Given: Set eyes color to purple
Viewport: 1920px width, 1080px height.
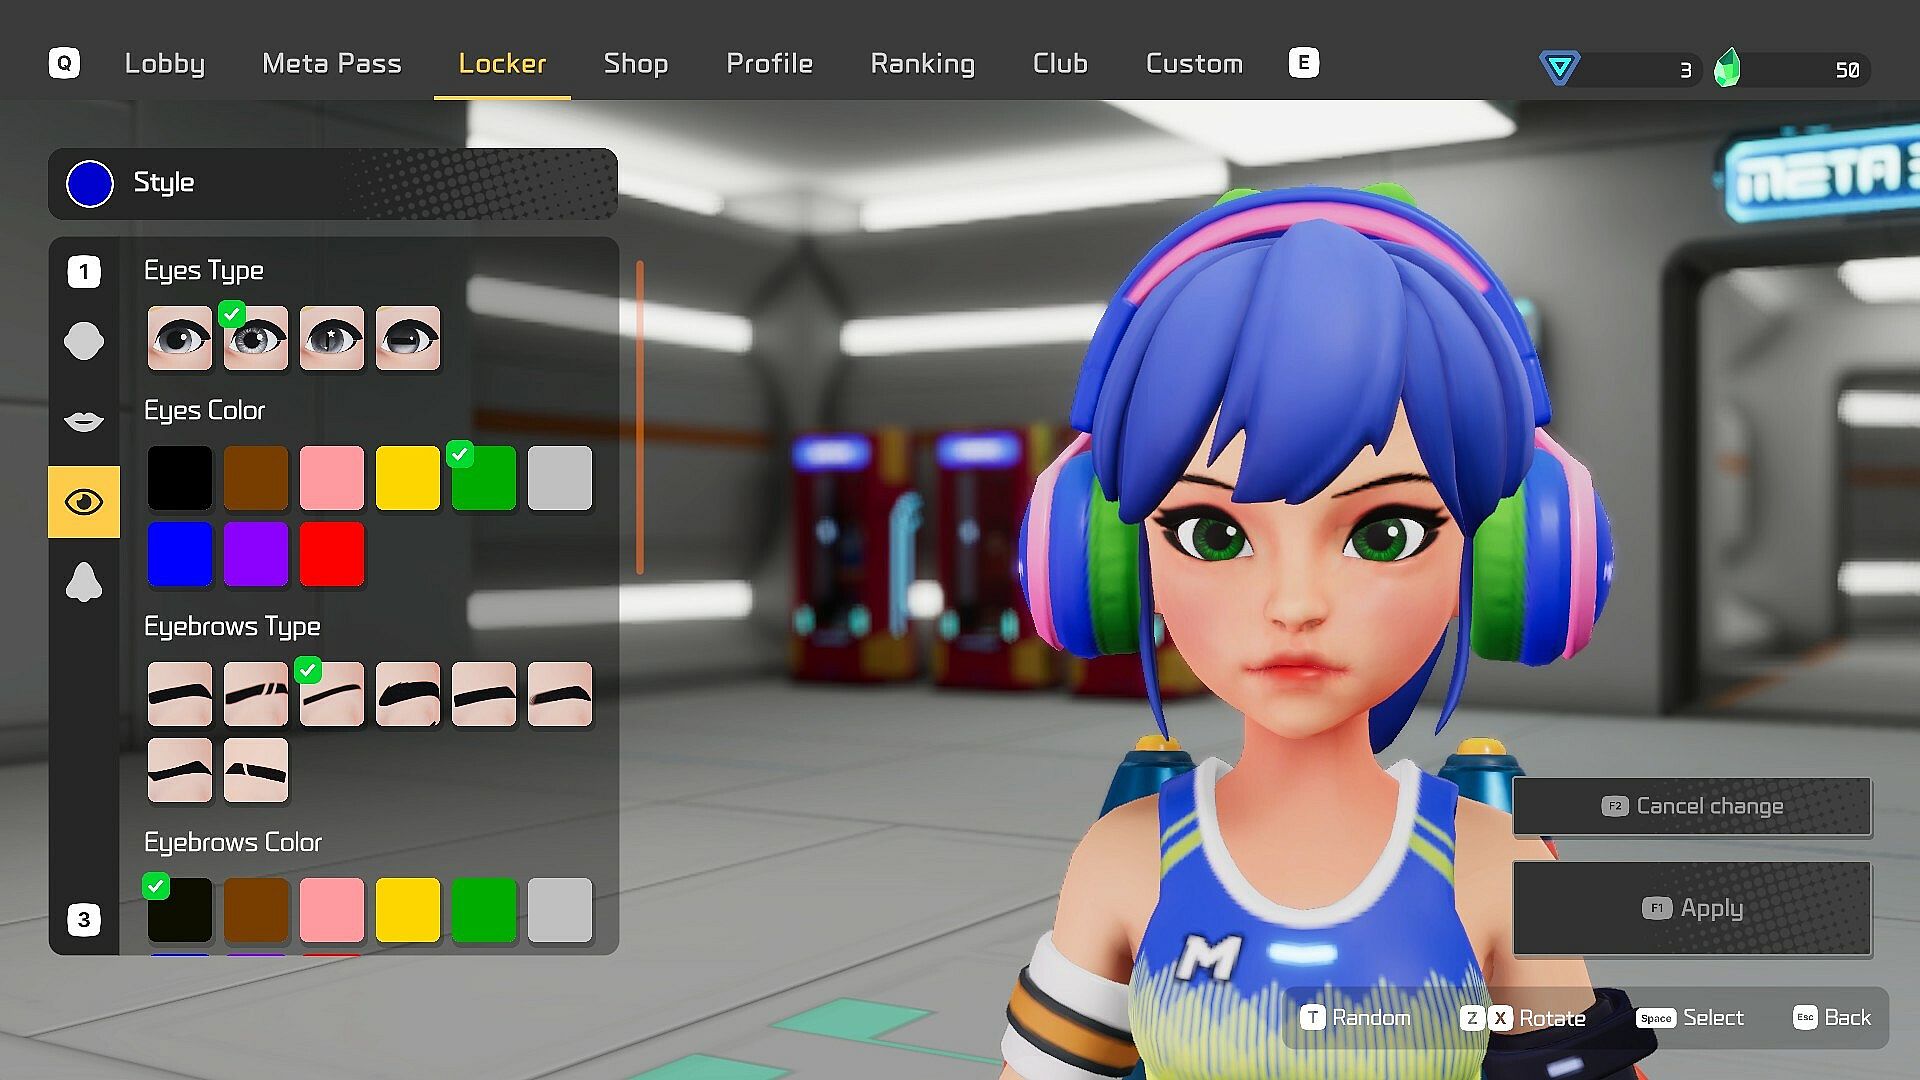Looking at the screenshot, I should click(x=256, y=554).
